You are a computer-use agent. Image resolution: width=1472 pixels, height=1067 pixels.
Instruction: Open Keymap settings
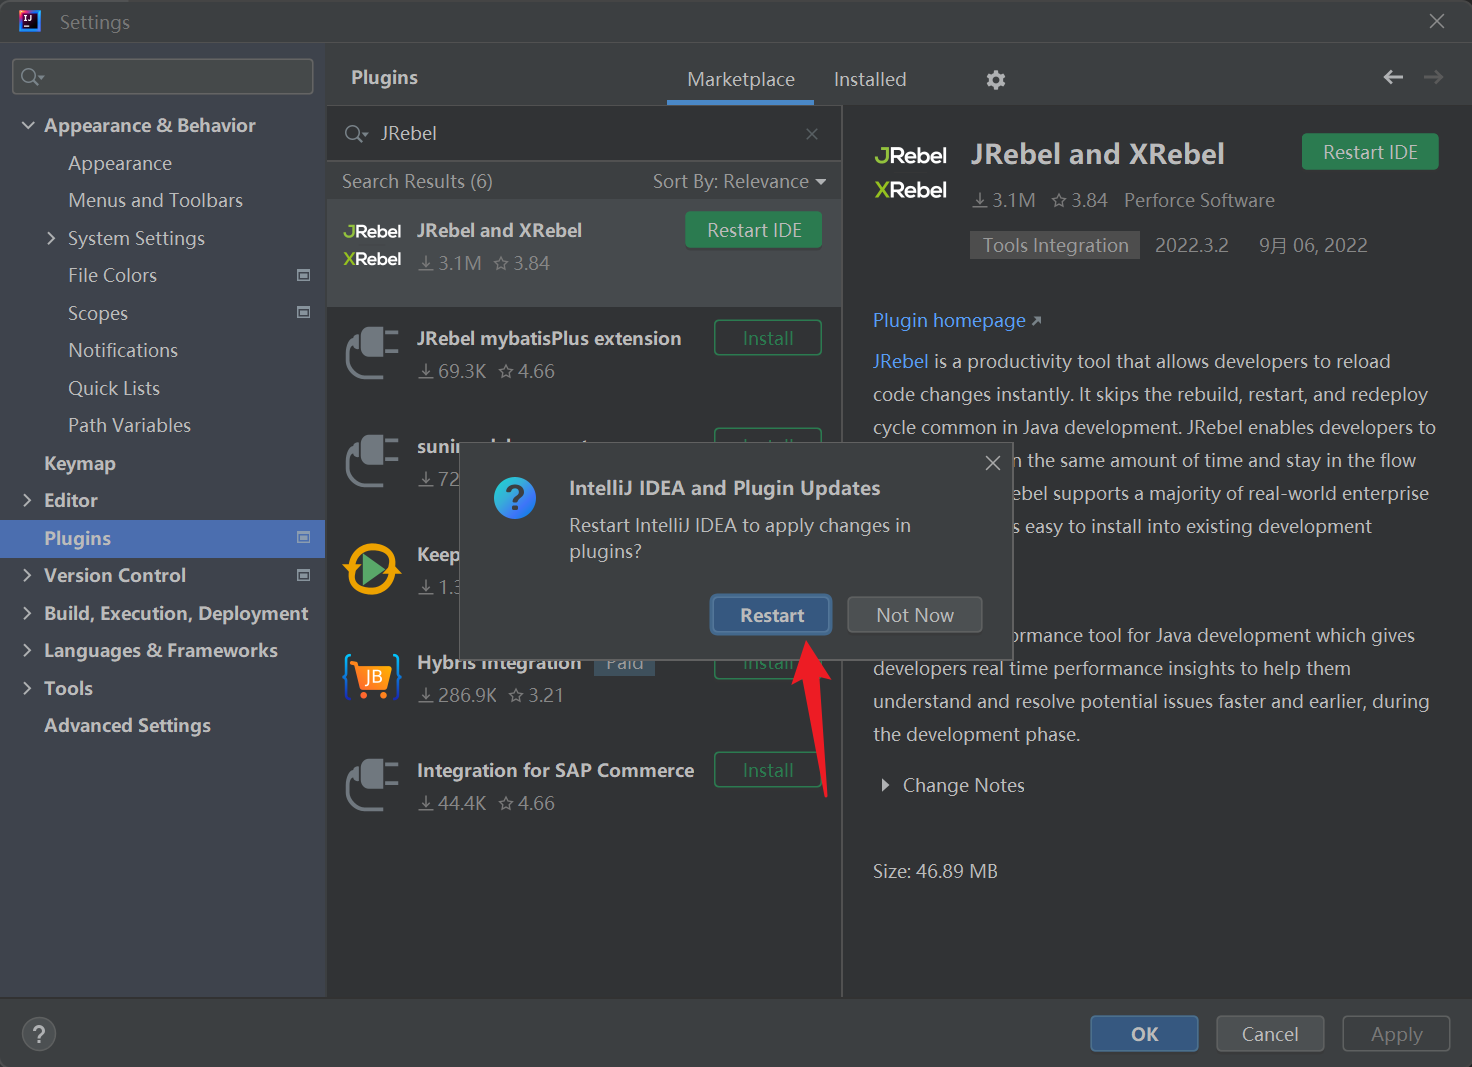click(x=80, y=463)
